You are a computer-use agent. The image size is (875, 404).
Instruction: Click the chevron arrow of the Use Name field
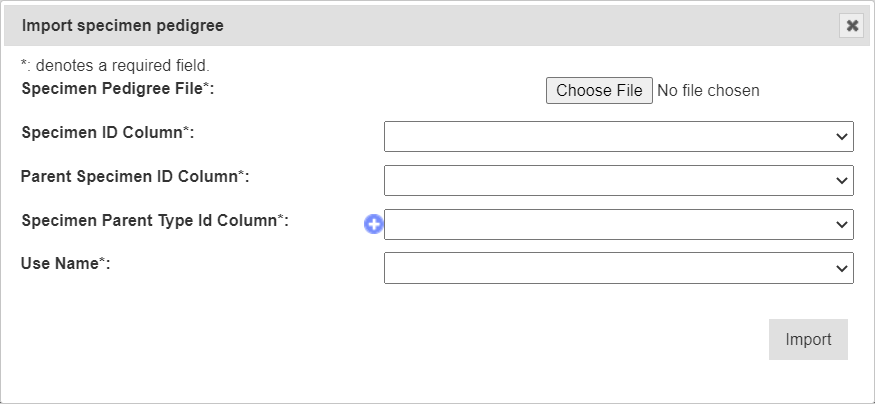coord(841,268)
